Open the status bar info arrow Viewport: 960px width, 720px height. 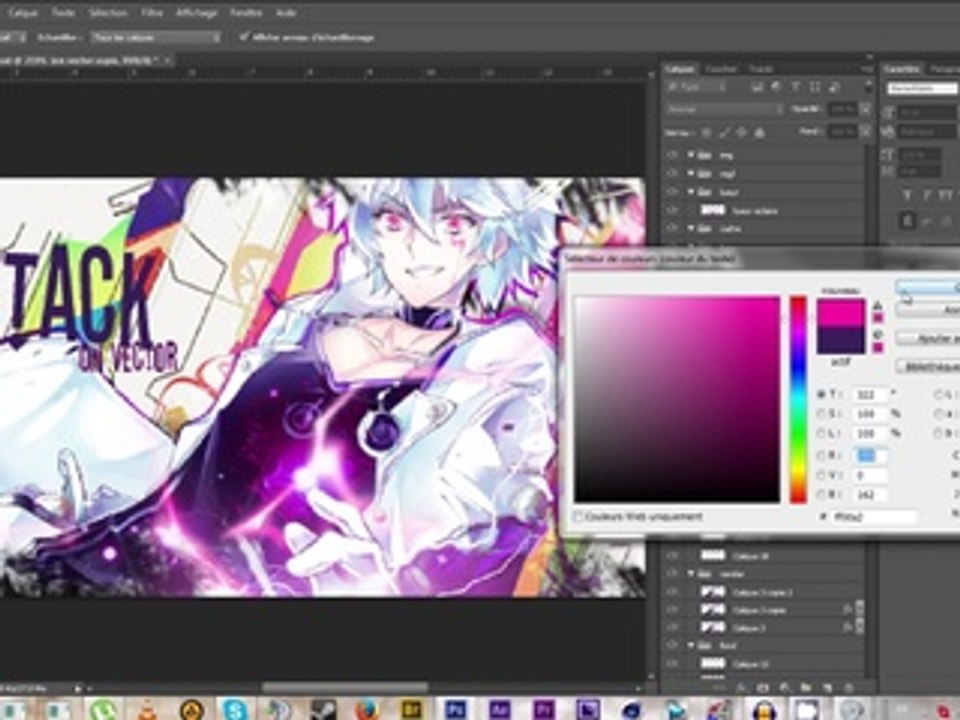coord(78,689)
